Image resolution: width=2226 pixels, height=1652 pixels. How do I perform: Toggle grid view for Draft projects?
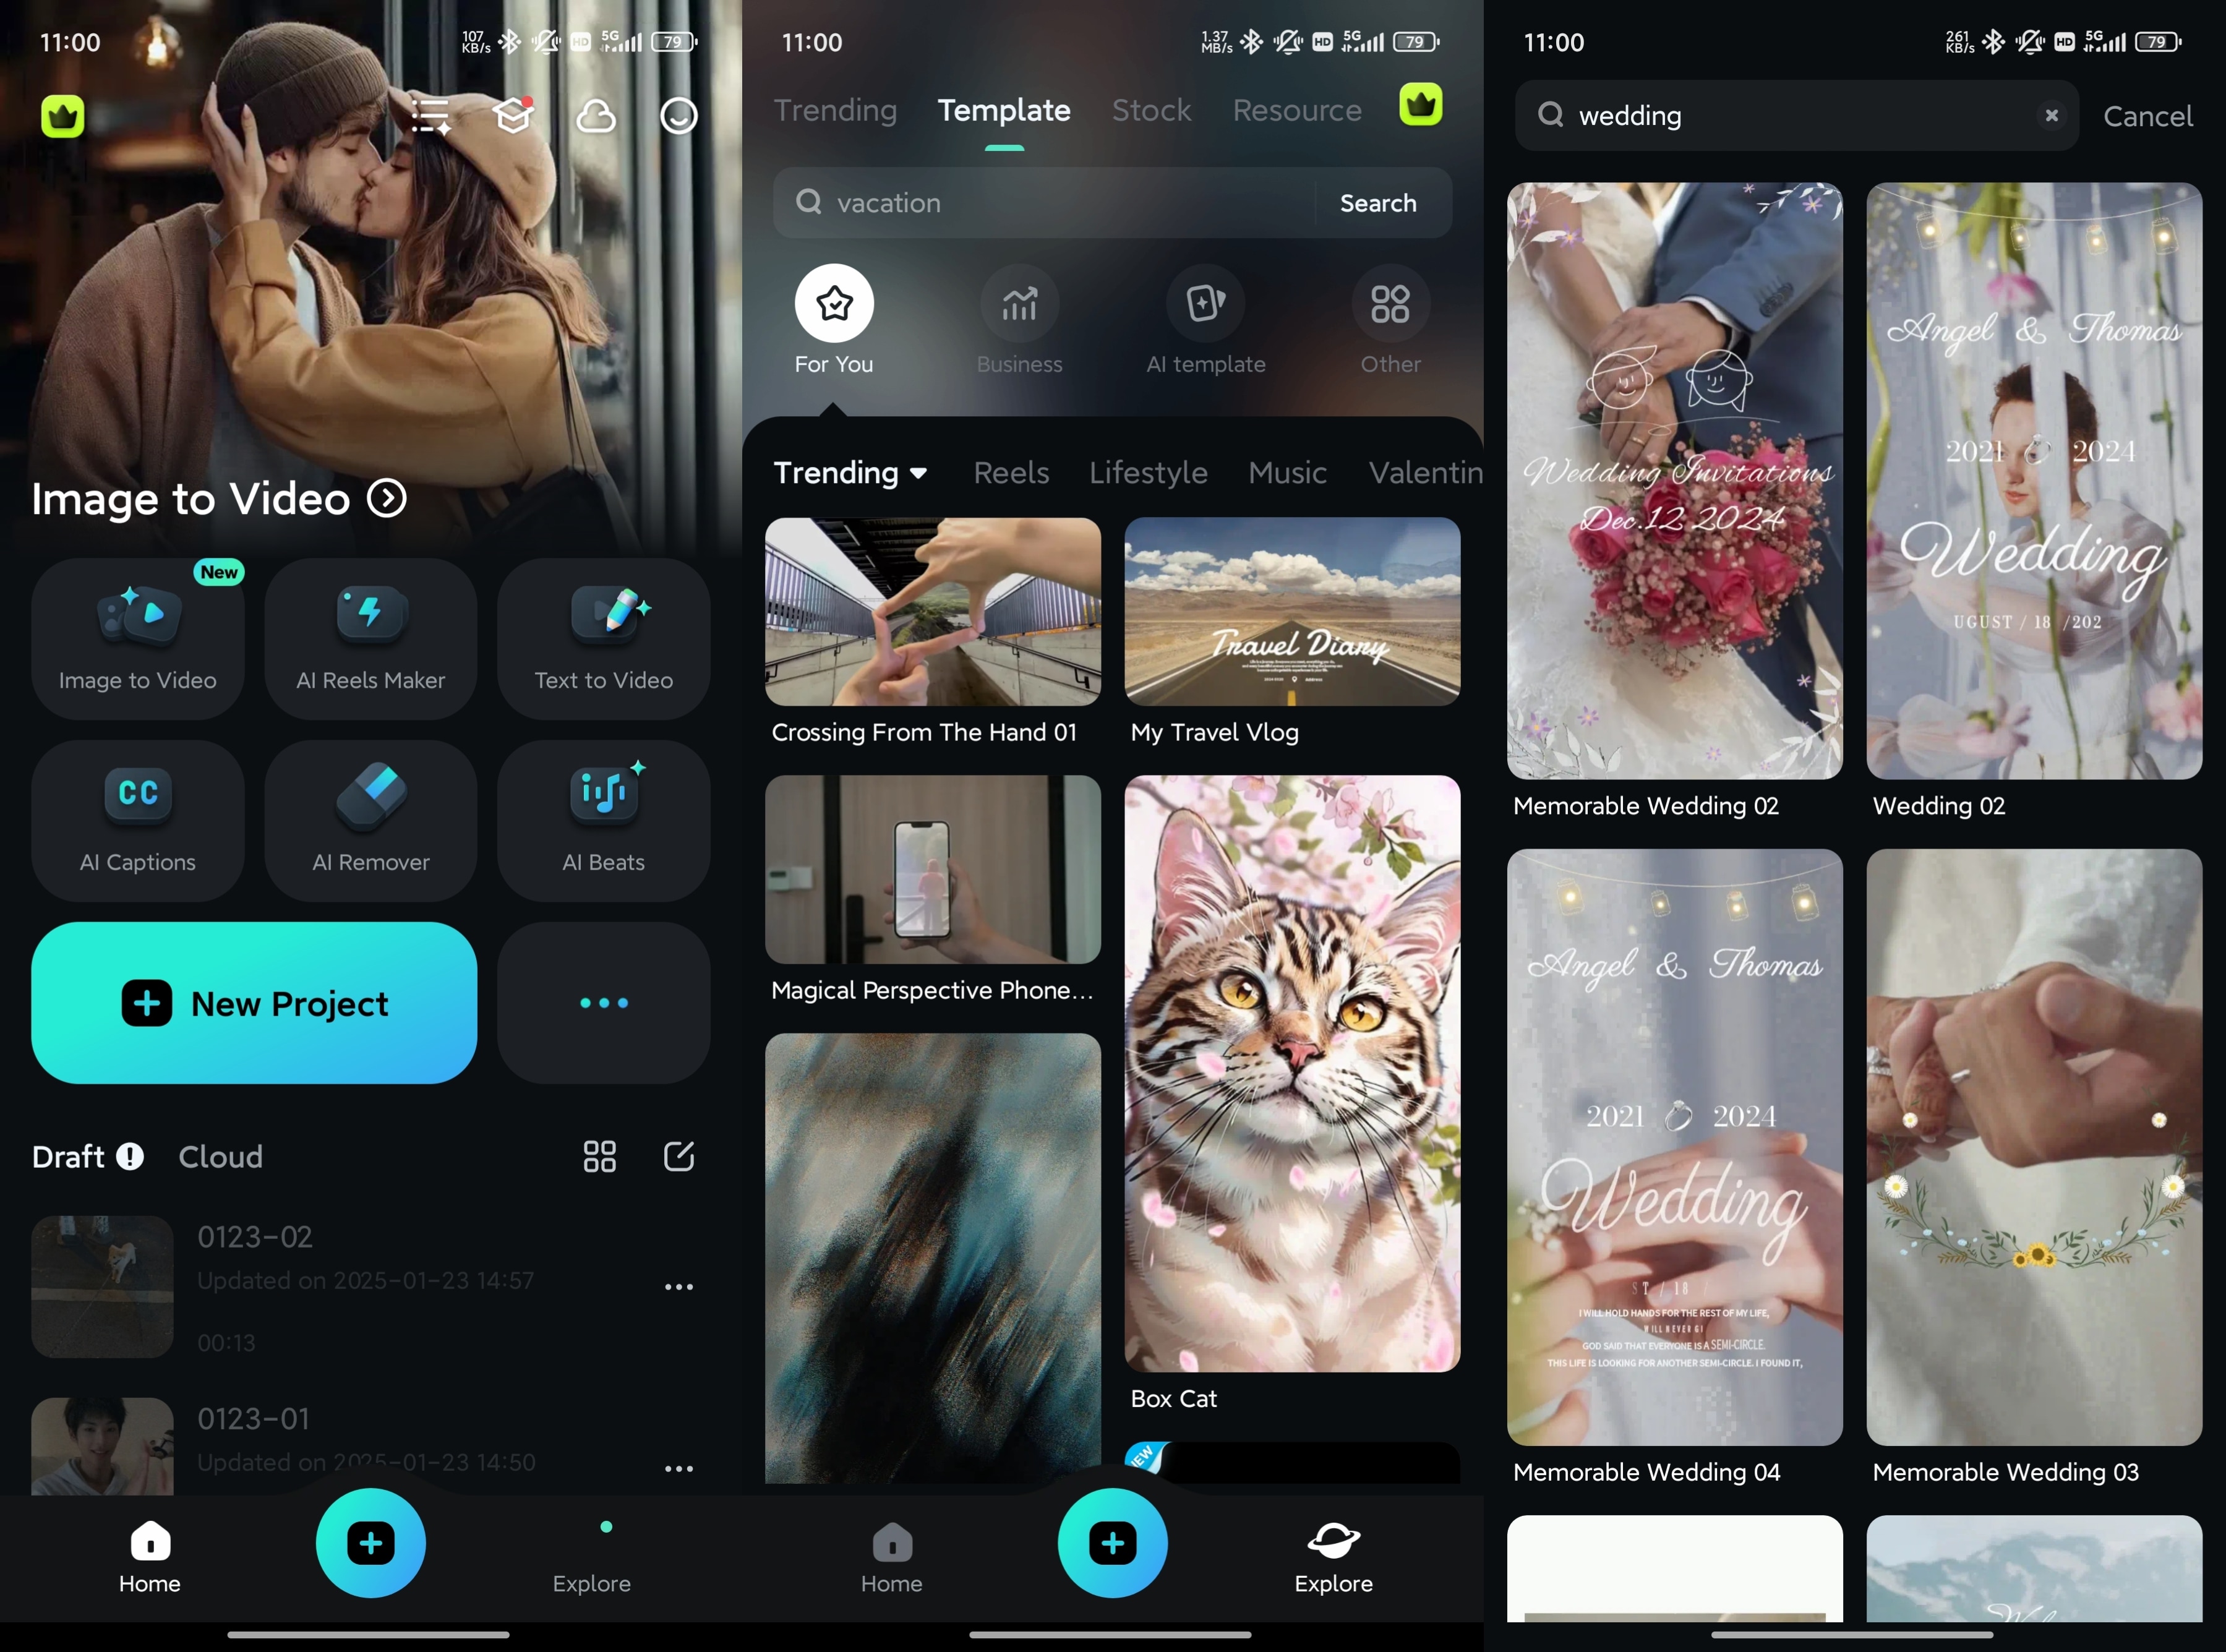[601, 1154]
